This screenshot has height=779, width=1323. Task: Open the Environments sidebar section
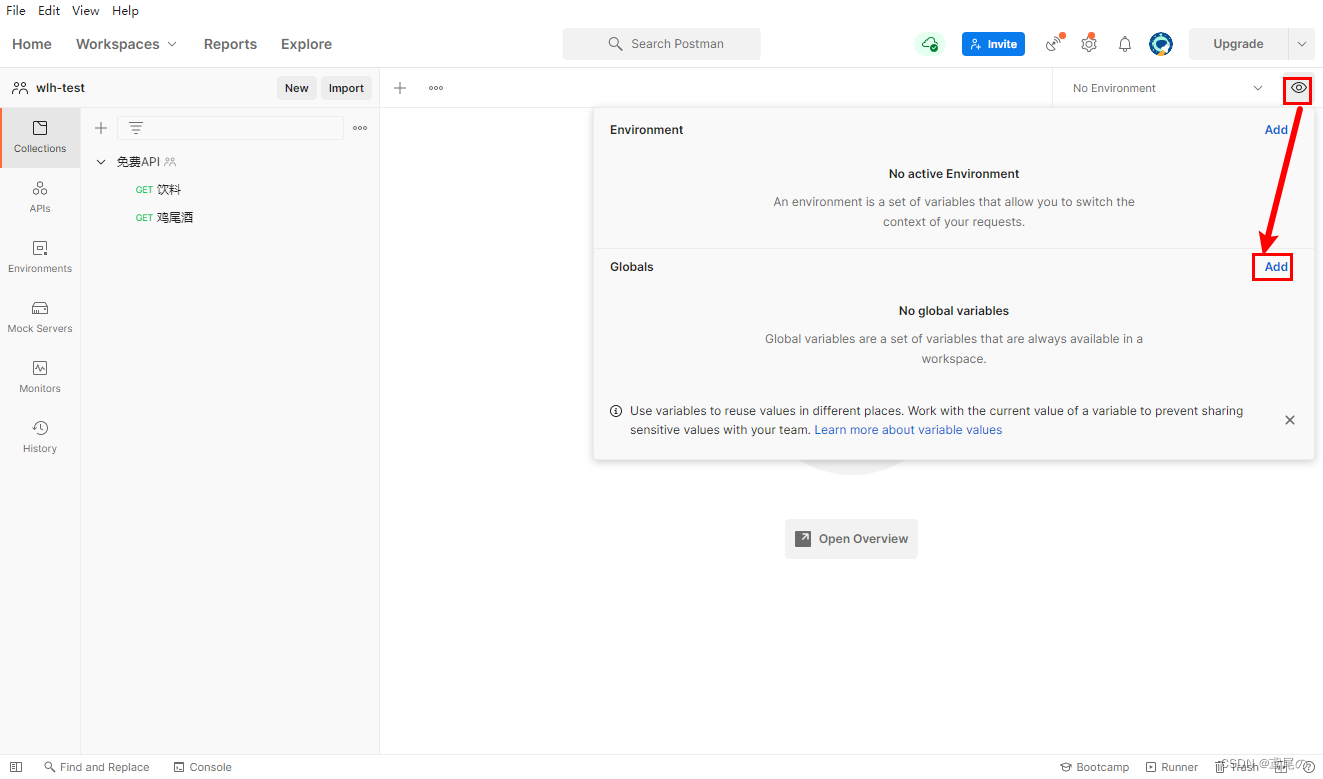(x=40, y=257)
